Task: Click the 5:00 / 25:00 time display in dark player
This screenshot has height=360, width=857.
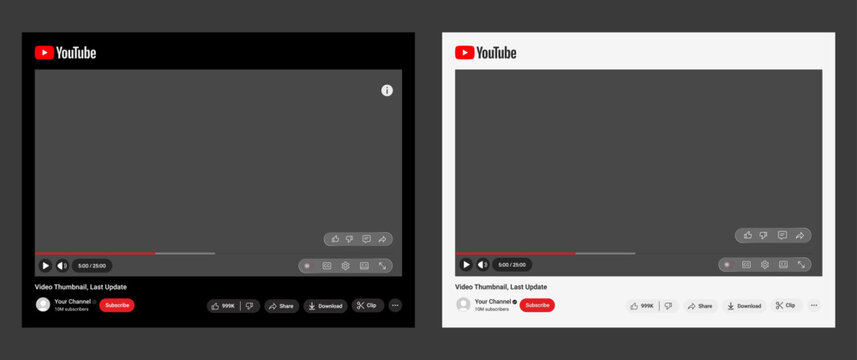Action: point(92,266)
